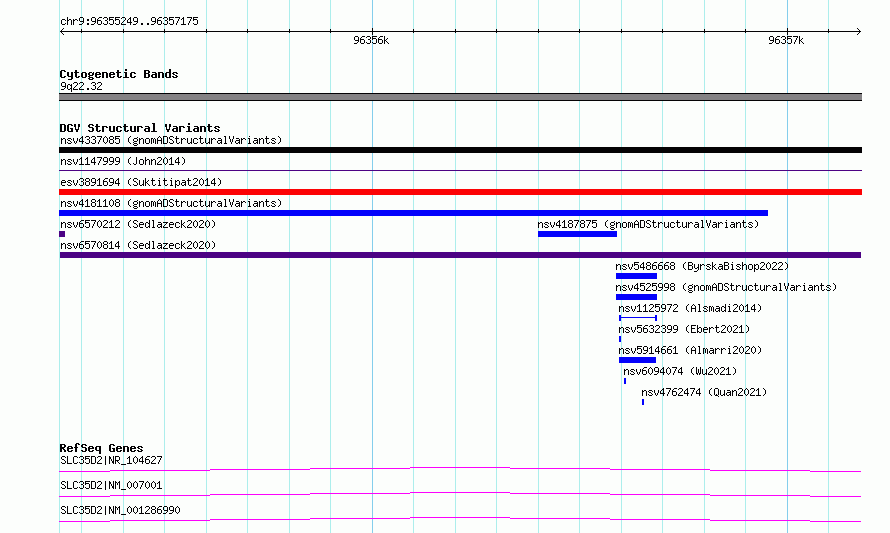
Task: Open SLC35D2|NM_007001 transcript label
Action: tap(111, 485)
